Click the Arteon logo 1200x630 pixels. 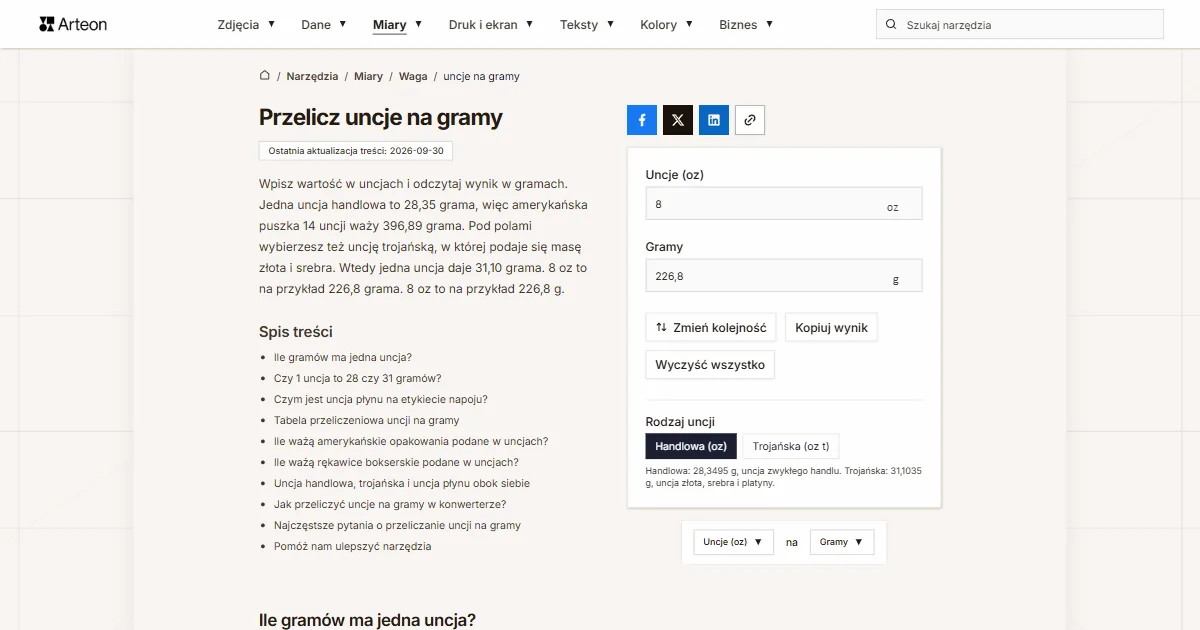tap(73, 24)
